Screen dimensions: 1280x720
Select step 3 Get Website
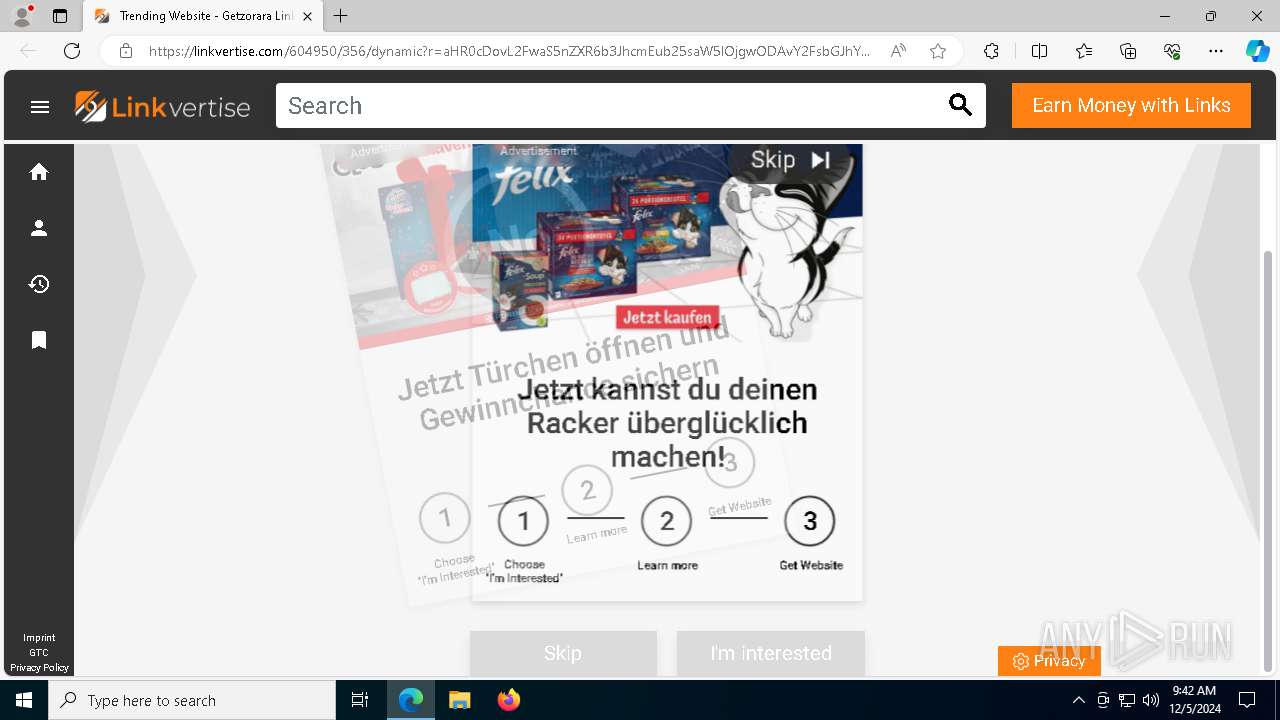coord(810,521)
